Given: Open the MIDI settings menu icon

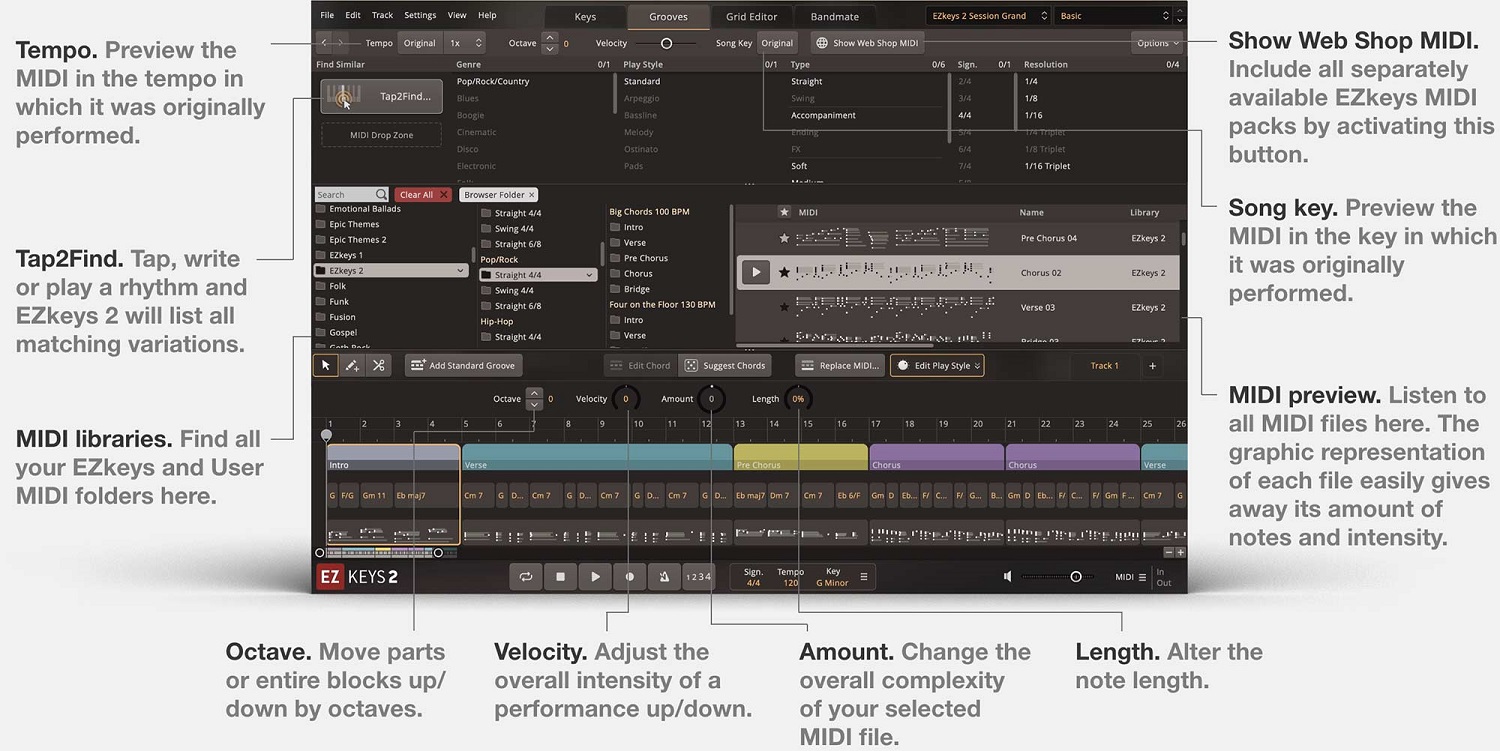Looking at the screenshot, I should 1142,577.
